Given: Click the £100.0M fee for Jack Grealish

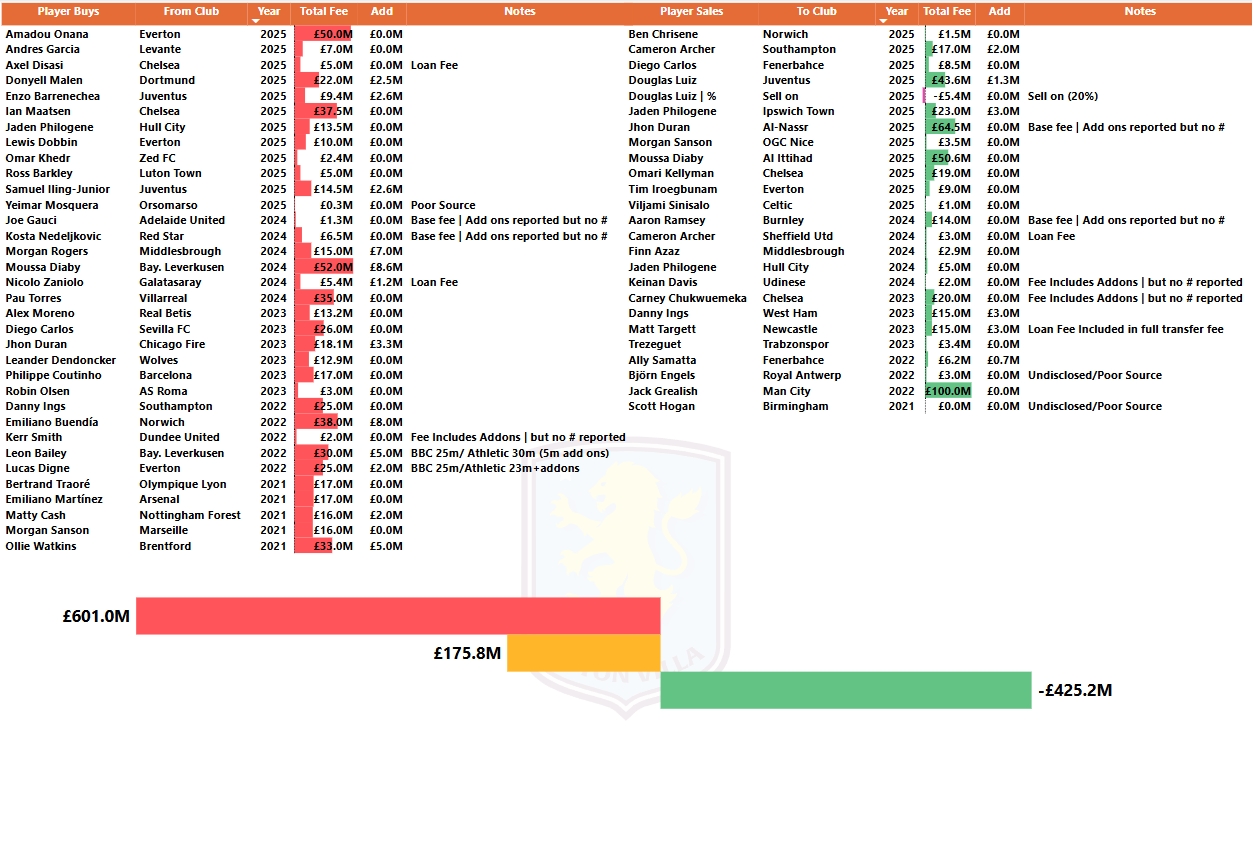Looking at the screenshot, I should pos(949,391).
